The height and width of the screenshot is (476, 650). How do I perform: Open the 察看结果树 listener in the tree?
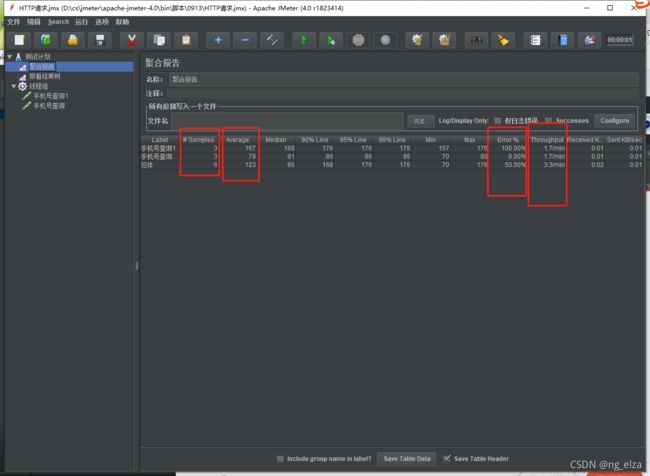45,76
